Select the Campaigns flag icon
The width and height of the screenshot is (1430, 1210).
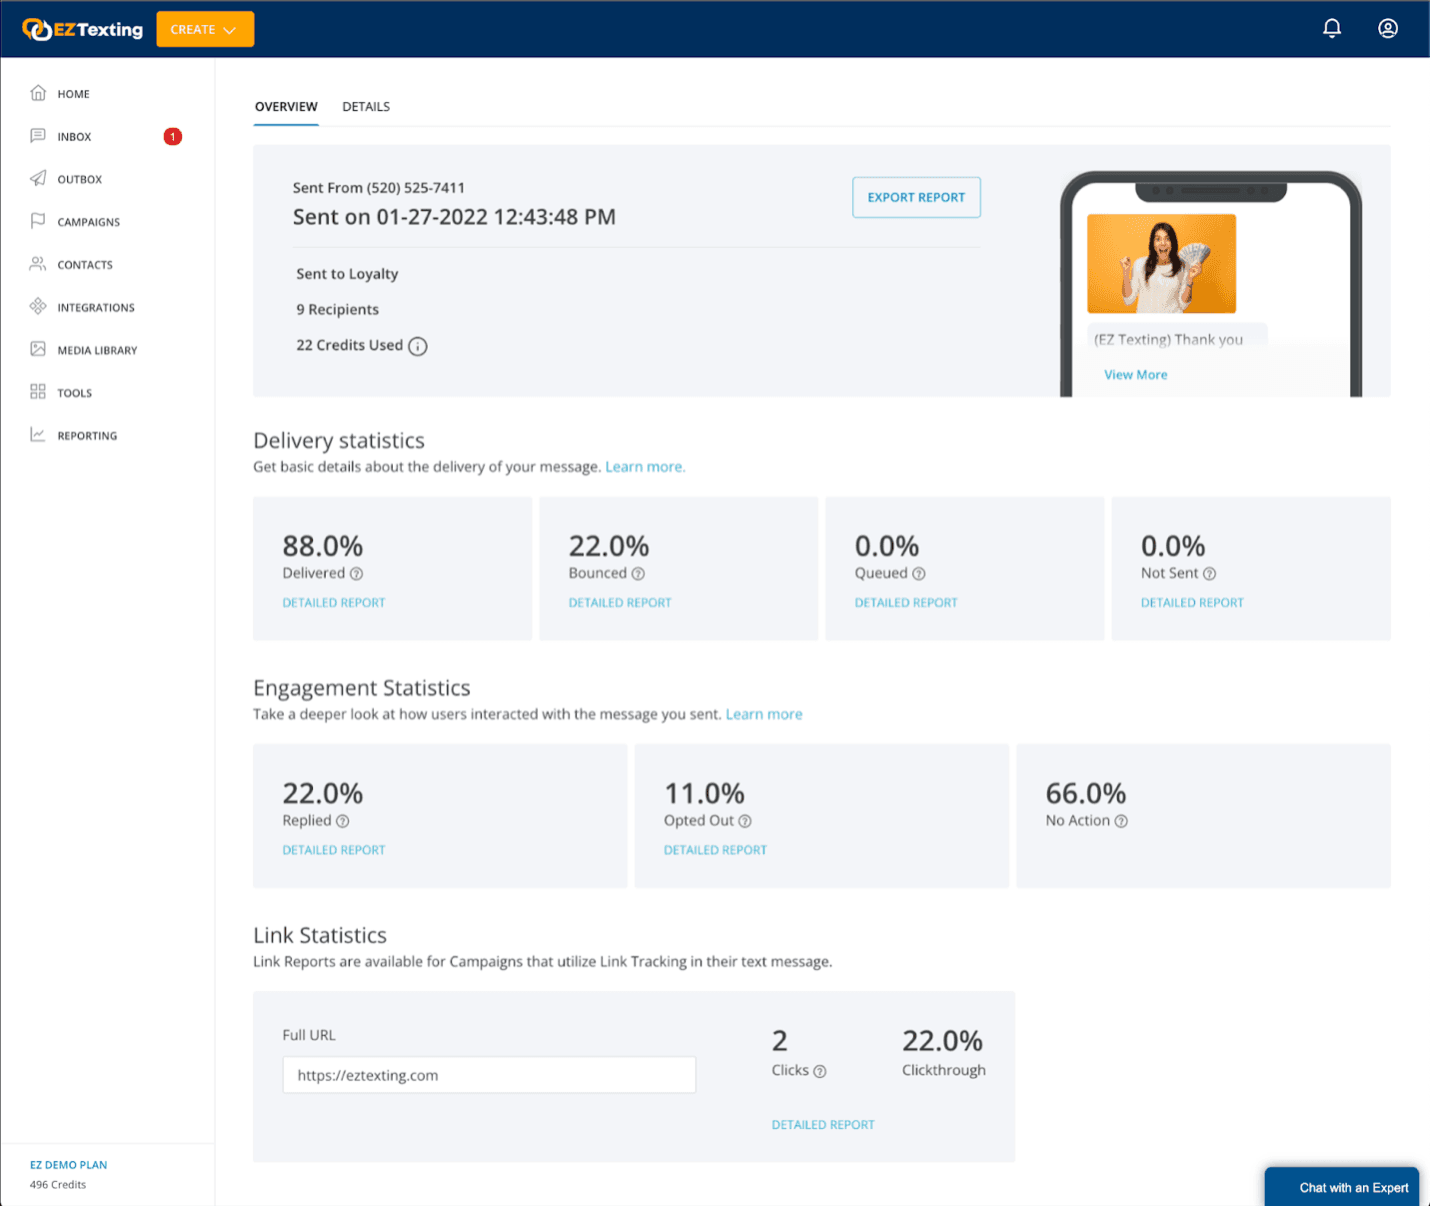click(38, 221)
